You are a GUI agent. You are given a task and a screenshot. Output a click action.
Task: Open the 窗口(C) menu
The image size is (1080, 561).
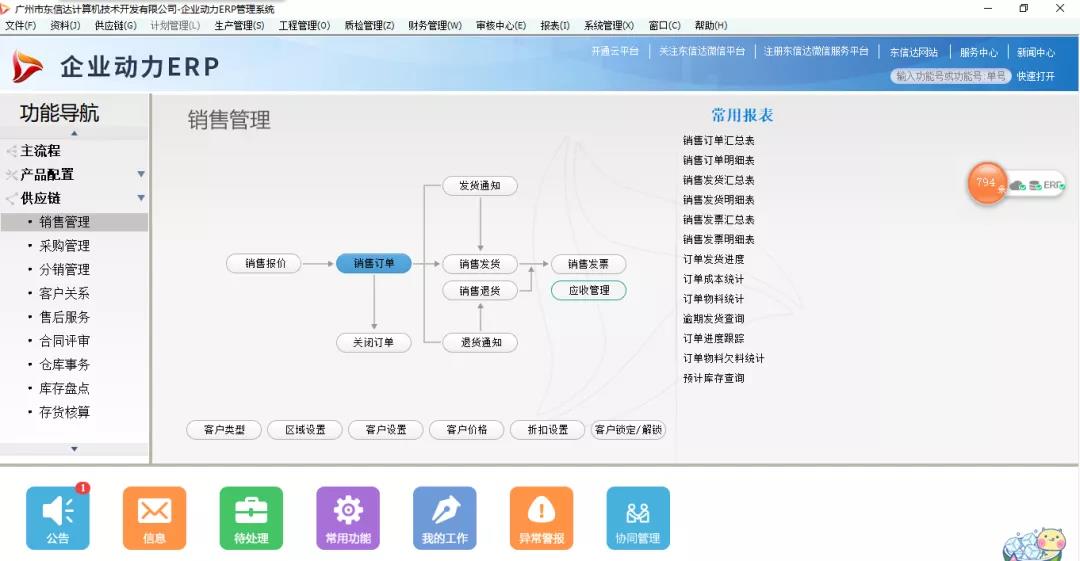(x=664, y=26)
